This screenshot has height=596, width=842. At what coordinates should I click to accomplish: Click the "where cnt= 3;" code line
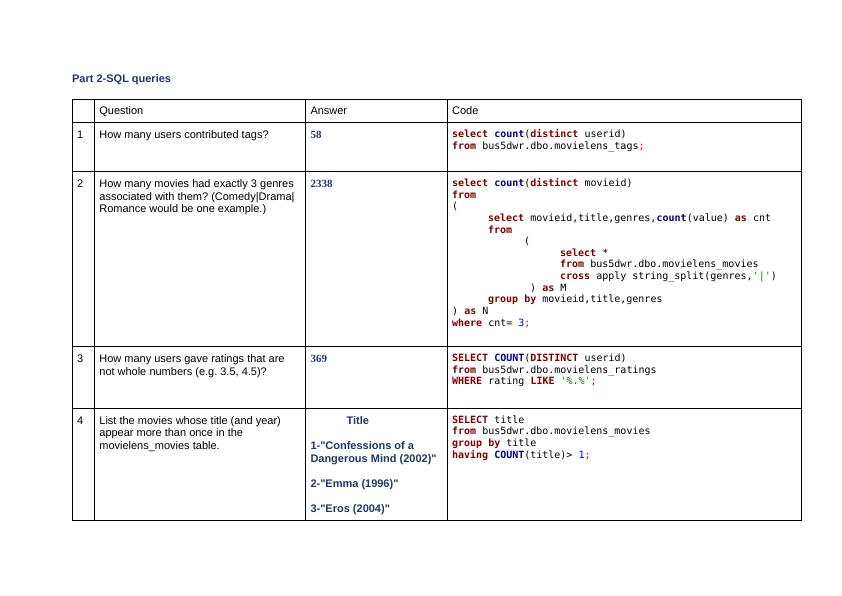[490, 322]
